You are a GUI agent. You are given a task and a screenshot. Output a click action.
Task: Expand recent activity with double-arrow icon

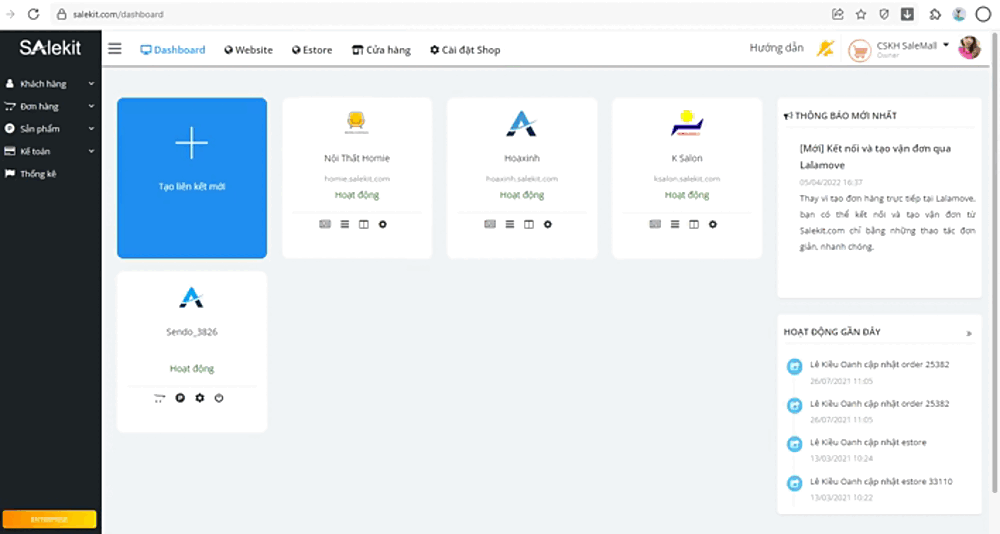[968, 333]
